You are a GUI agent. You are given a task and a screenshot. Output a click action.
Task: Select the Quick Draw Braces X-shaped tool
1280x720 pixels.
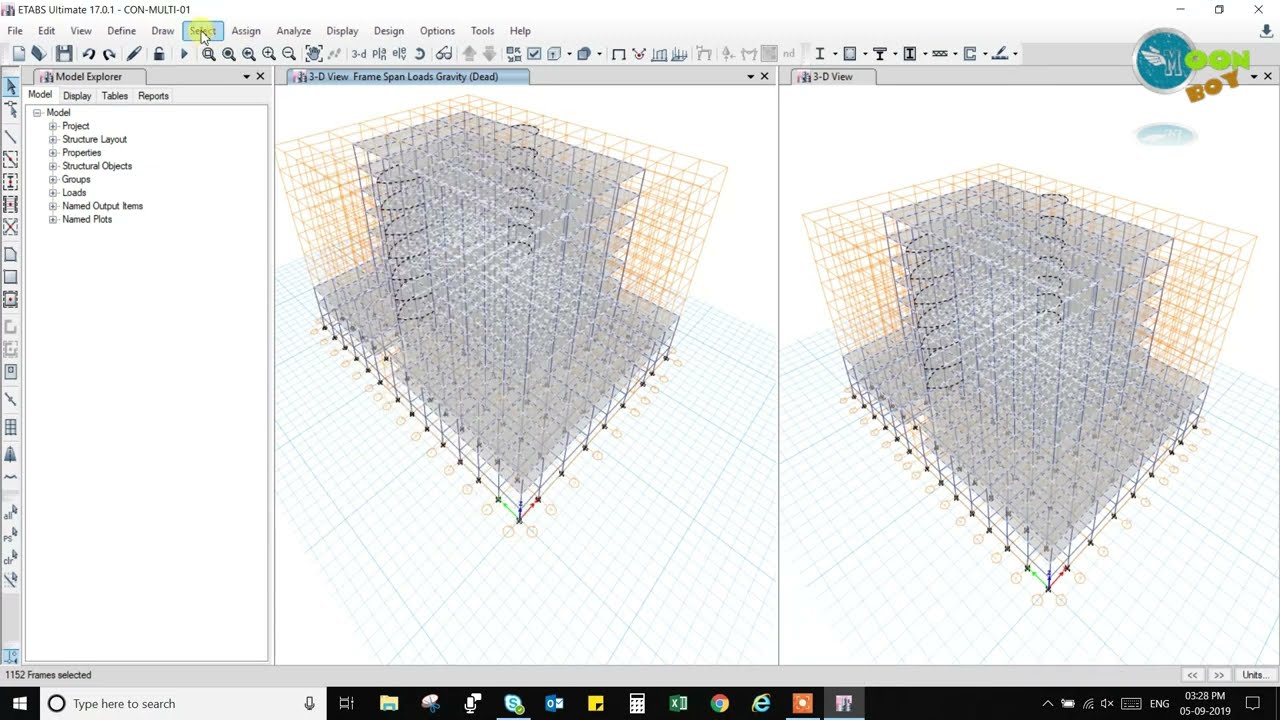(x=11, y=227)
